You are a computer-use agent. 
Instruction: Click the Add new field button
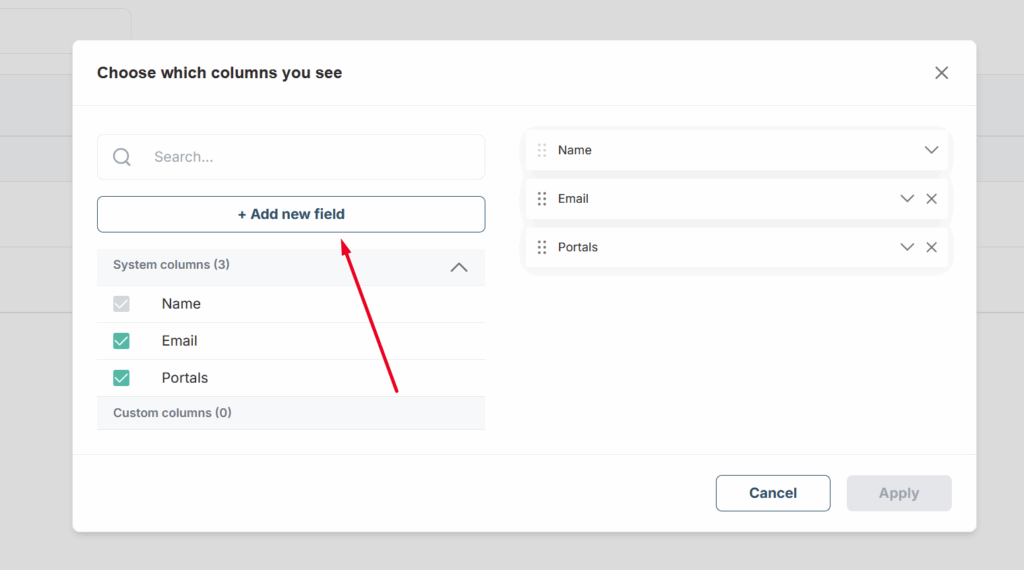[291, 214]
